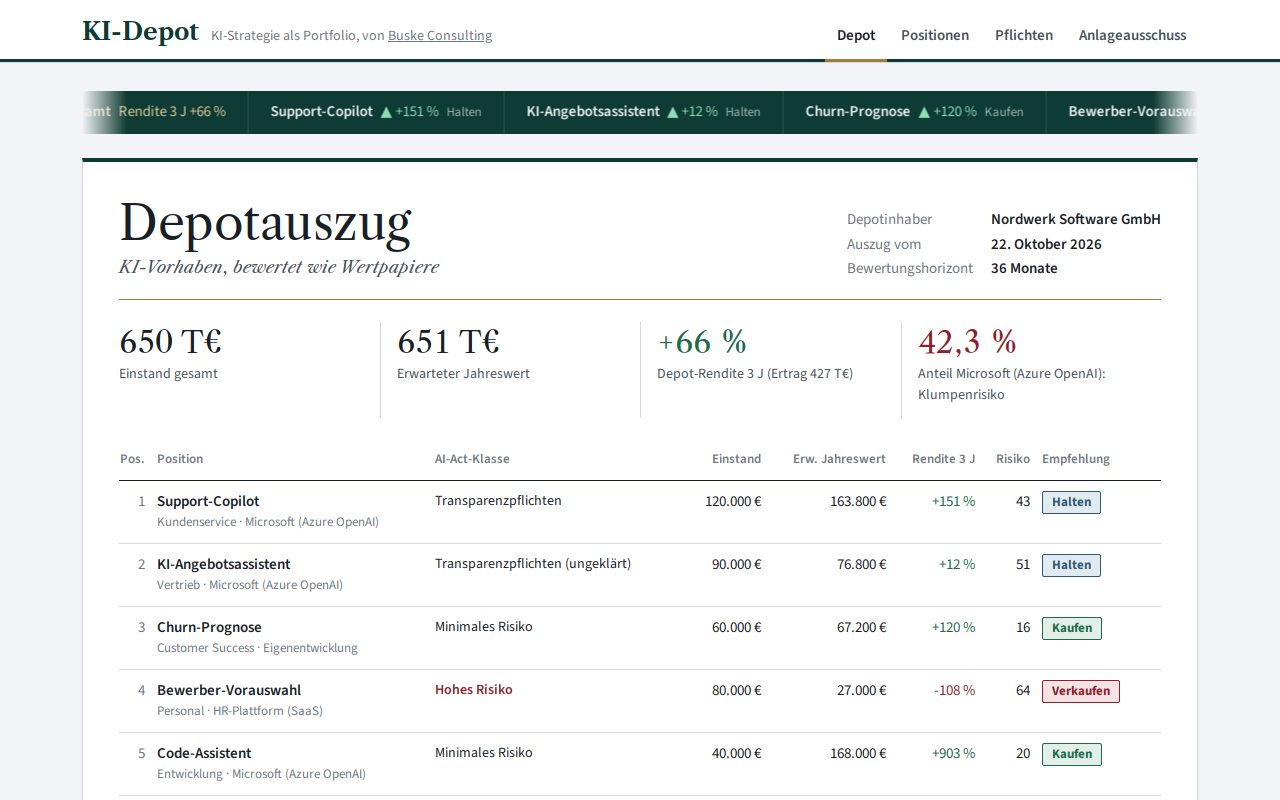Open the Bewerber-Vorauswahl position in the table

(229, 690)
